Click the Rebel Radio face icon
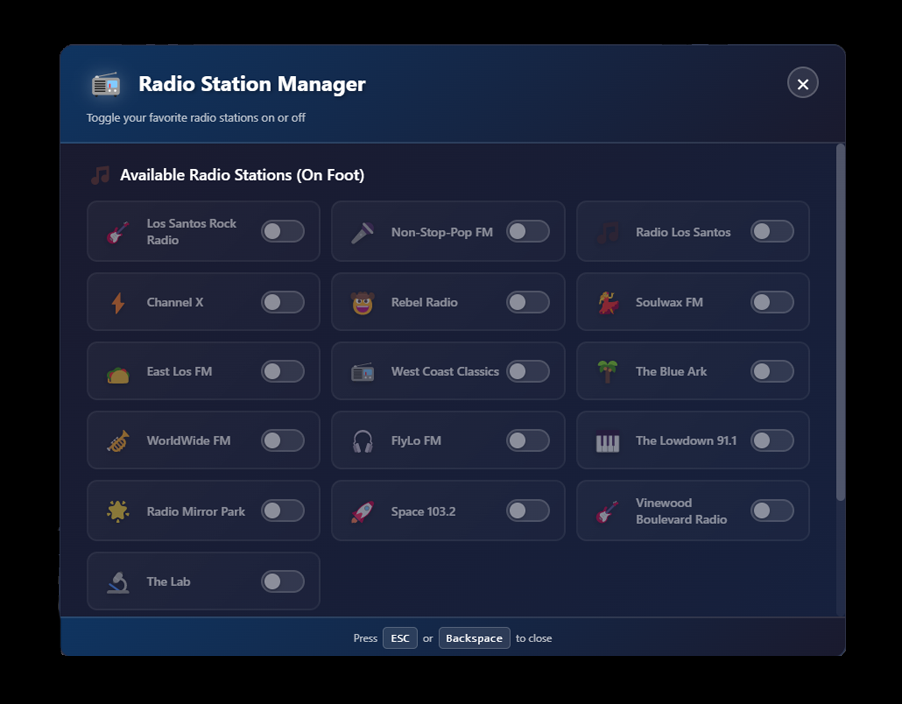This screenshot has width=902, height=704. click(x=364, y=301)
